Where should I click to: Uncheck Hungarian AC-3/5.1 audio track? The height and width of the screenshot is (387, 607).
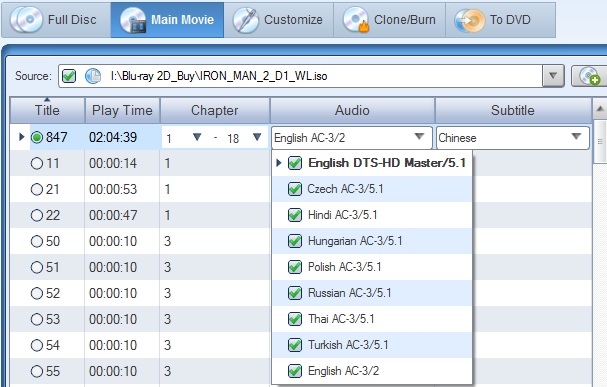tap(295, 241)
